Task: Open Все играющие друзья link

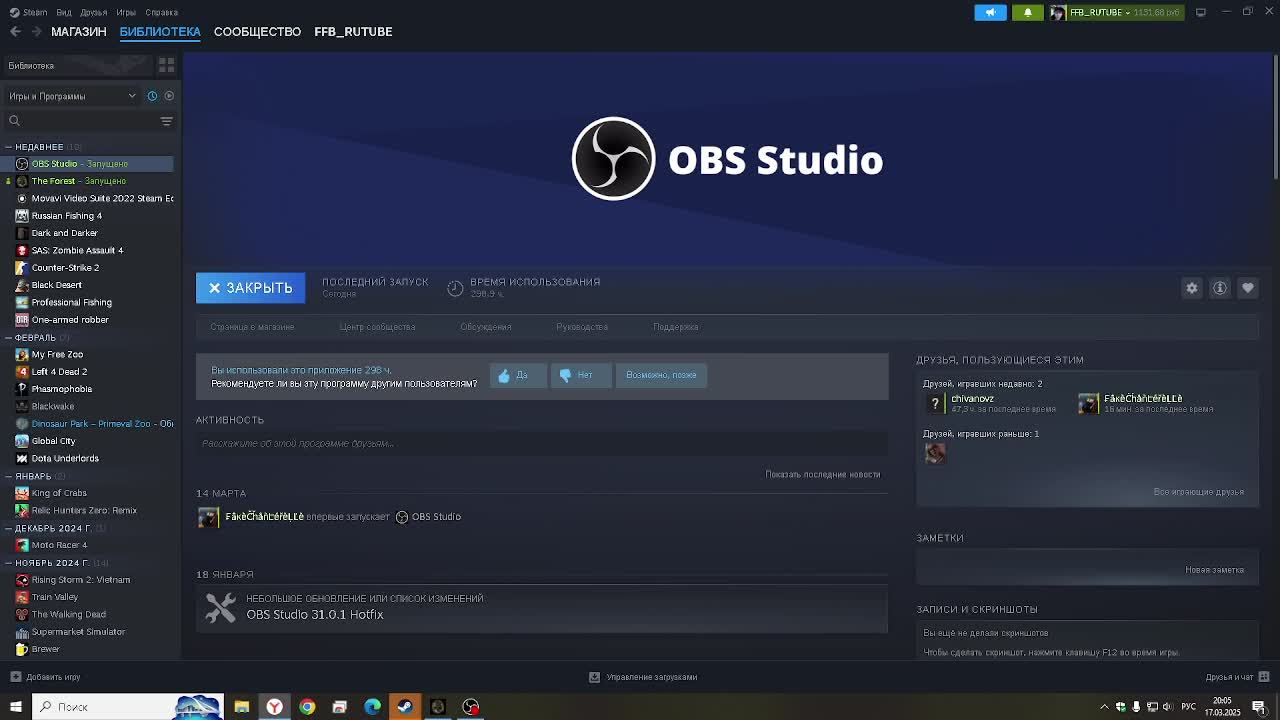Action: click(1198, 492)
